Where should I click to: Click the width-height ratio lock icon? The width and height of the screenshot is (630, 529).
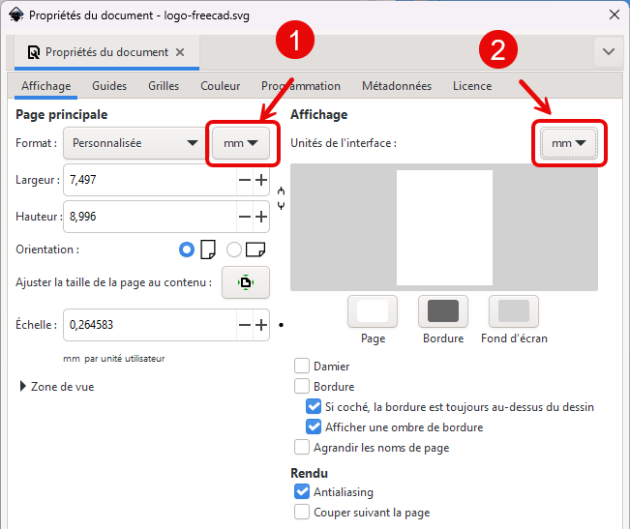pyautogui.click(x=281, y=198)
